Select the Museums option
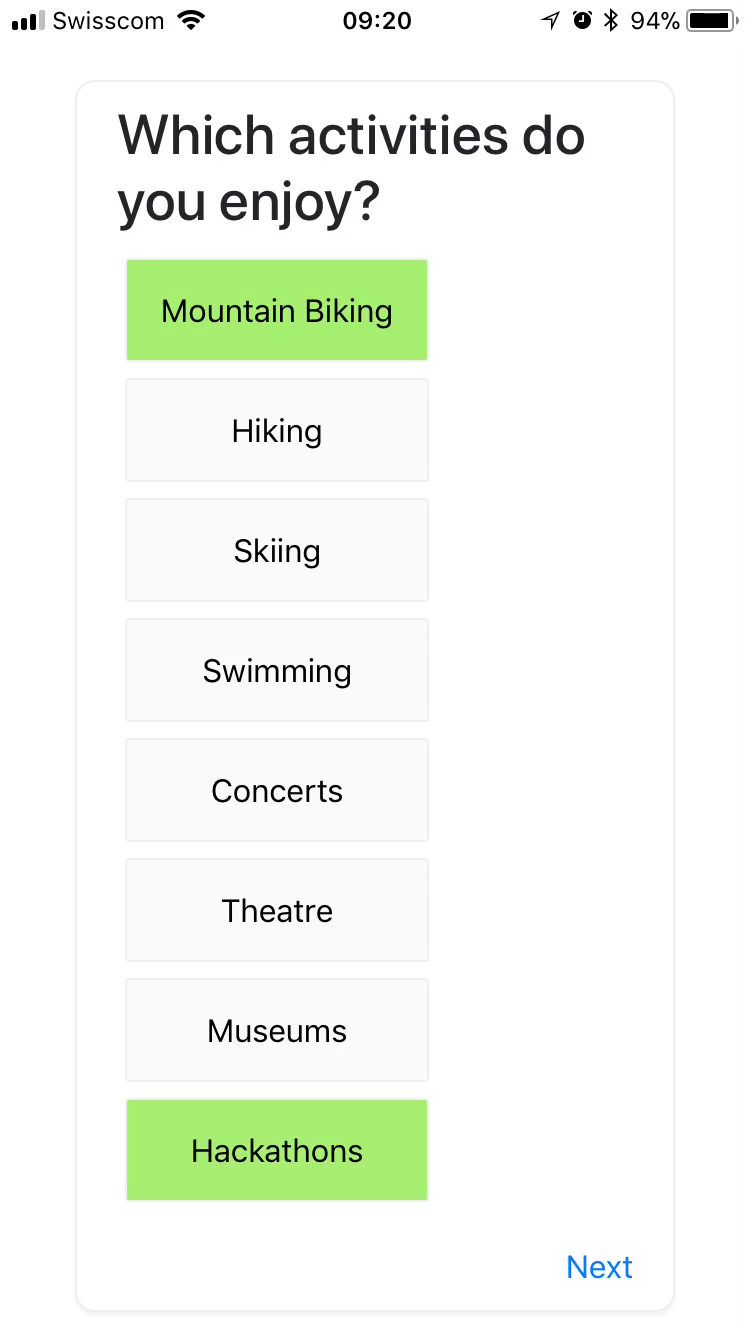 click(x=277, y=1031)
